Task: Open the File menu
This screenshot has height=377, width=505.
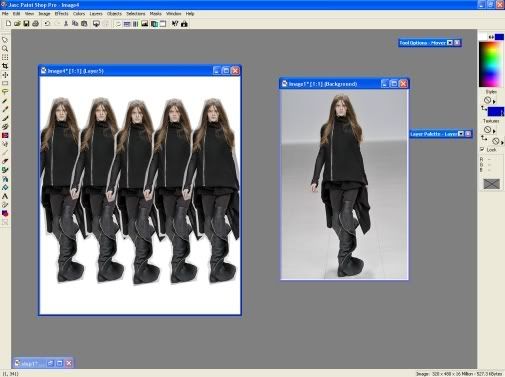Action: click(5, 14)
